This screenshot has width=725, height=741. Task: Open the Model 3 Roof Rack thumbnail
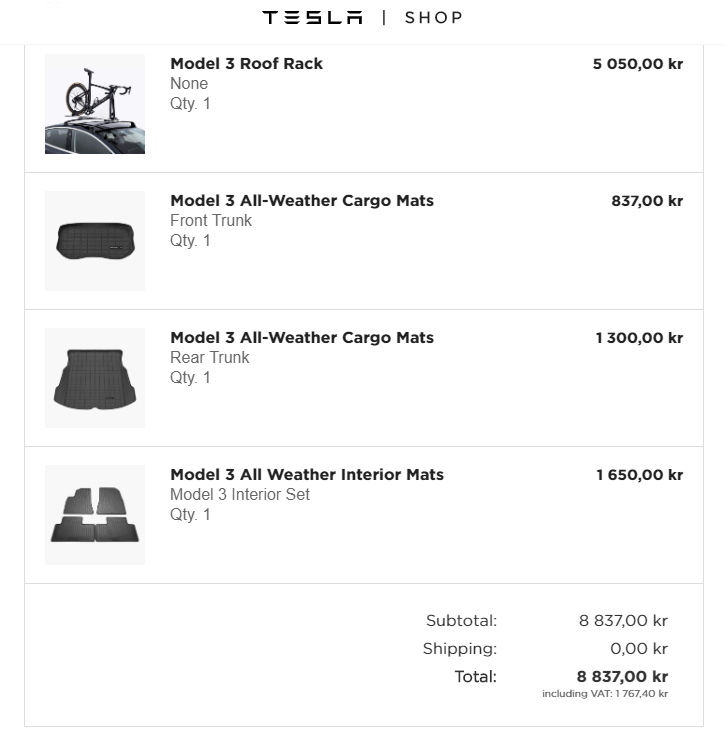(95, 104)
